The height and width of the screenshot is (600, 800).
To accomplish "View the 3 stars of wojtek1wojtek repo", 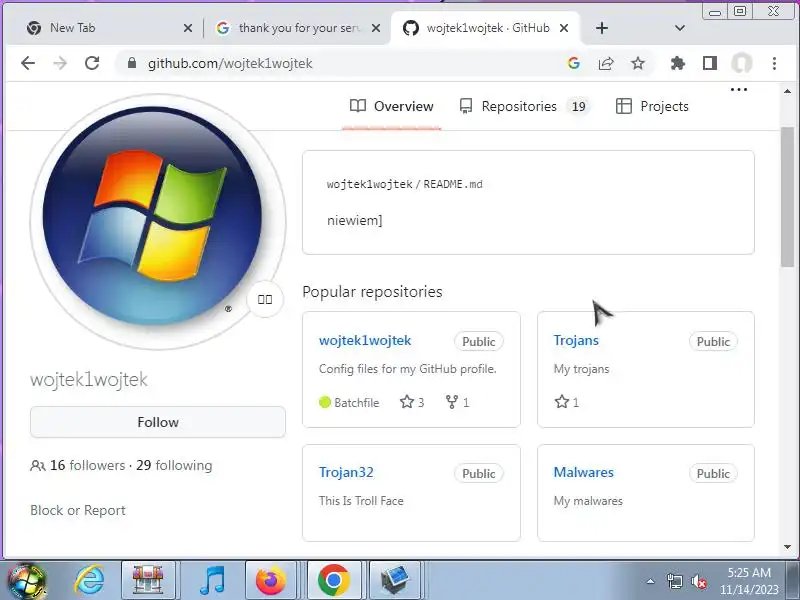I will coord(412,402).
